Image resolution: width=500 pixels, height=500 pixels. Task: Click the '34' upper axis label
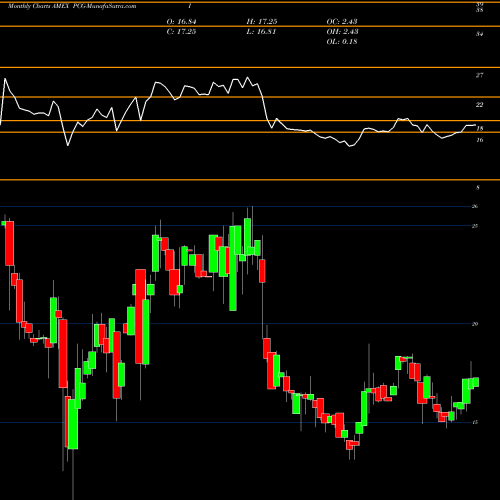(x=479, y=34)
